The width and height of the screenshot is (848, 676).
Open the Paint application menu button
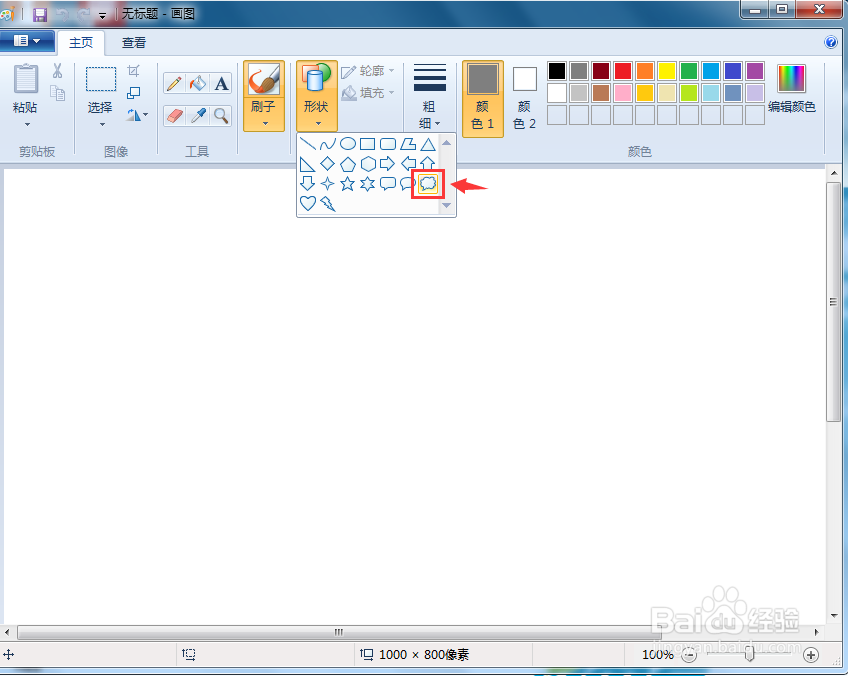point(26,41)
